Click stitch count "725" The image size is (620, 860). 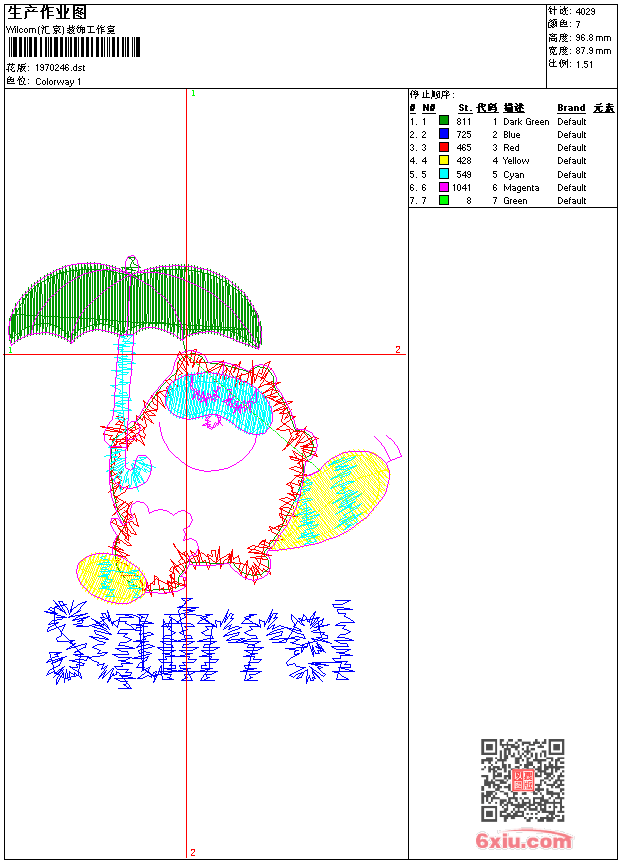464,134
